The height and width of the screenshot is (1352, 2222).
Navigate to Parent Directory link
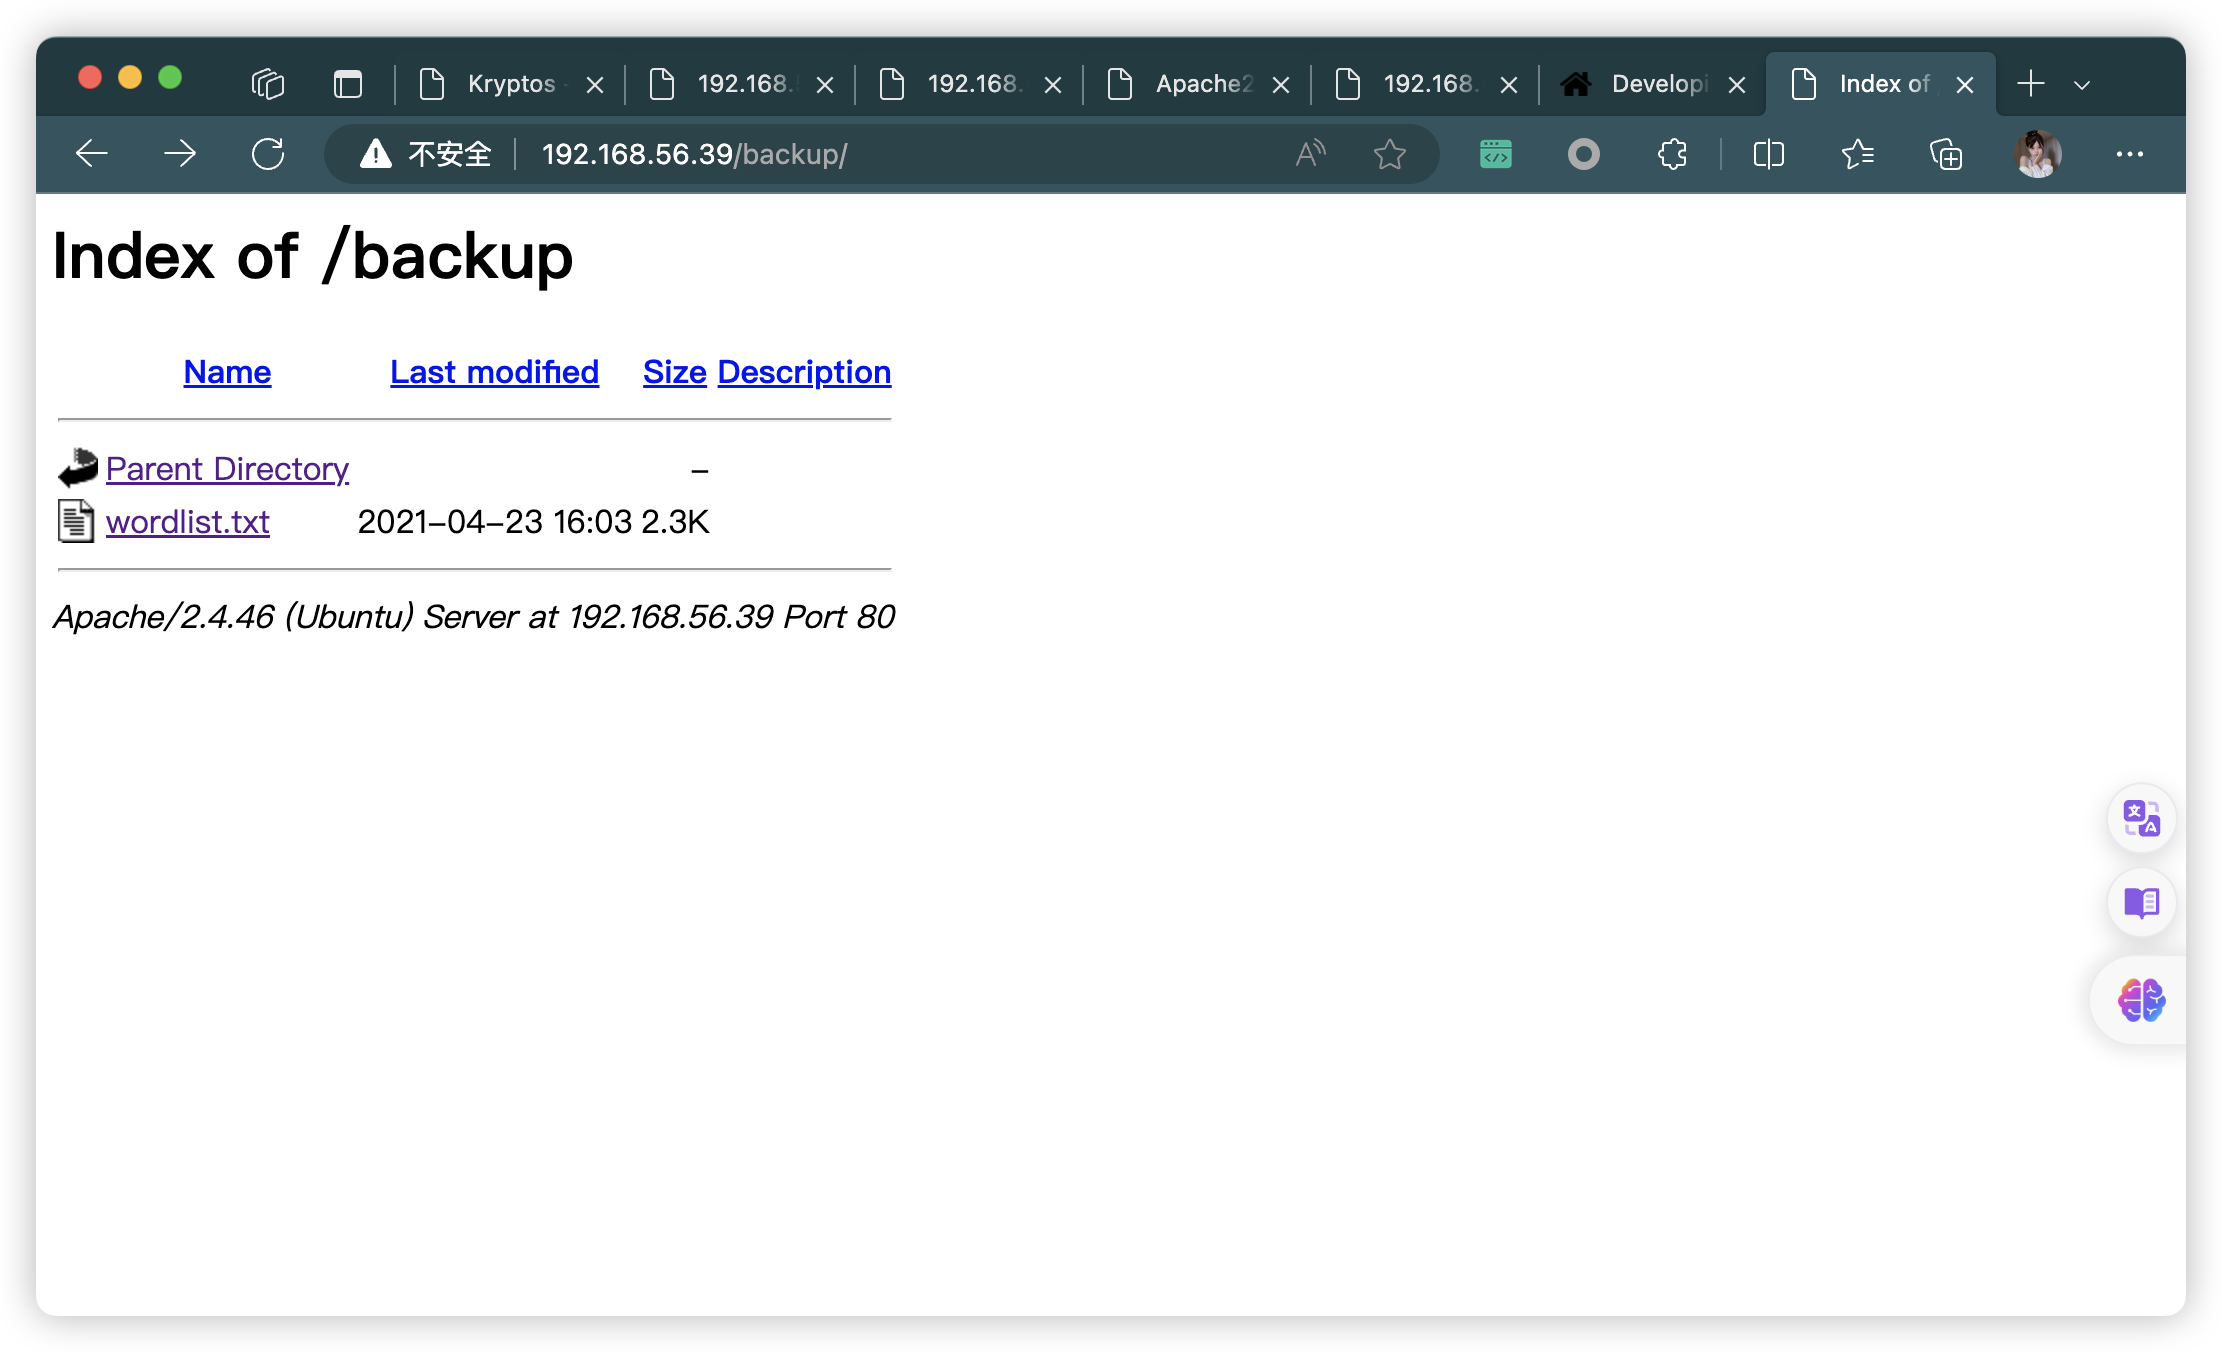229,467
